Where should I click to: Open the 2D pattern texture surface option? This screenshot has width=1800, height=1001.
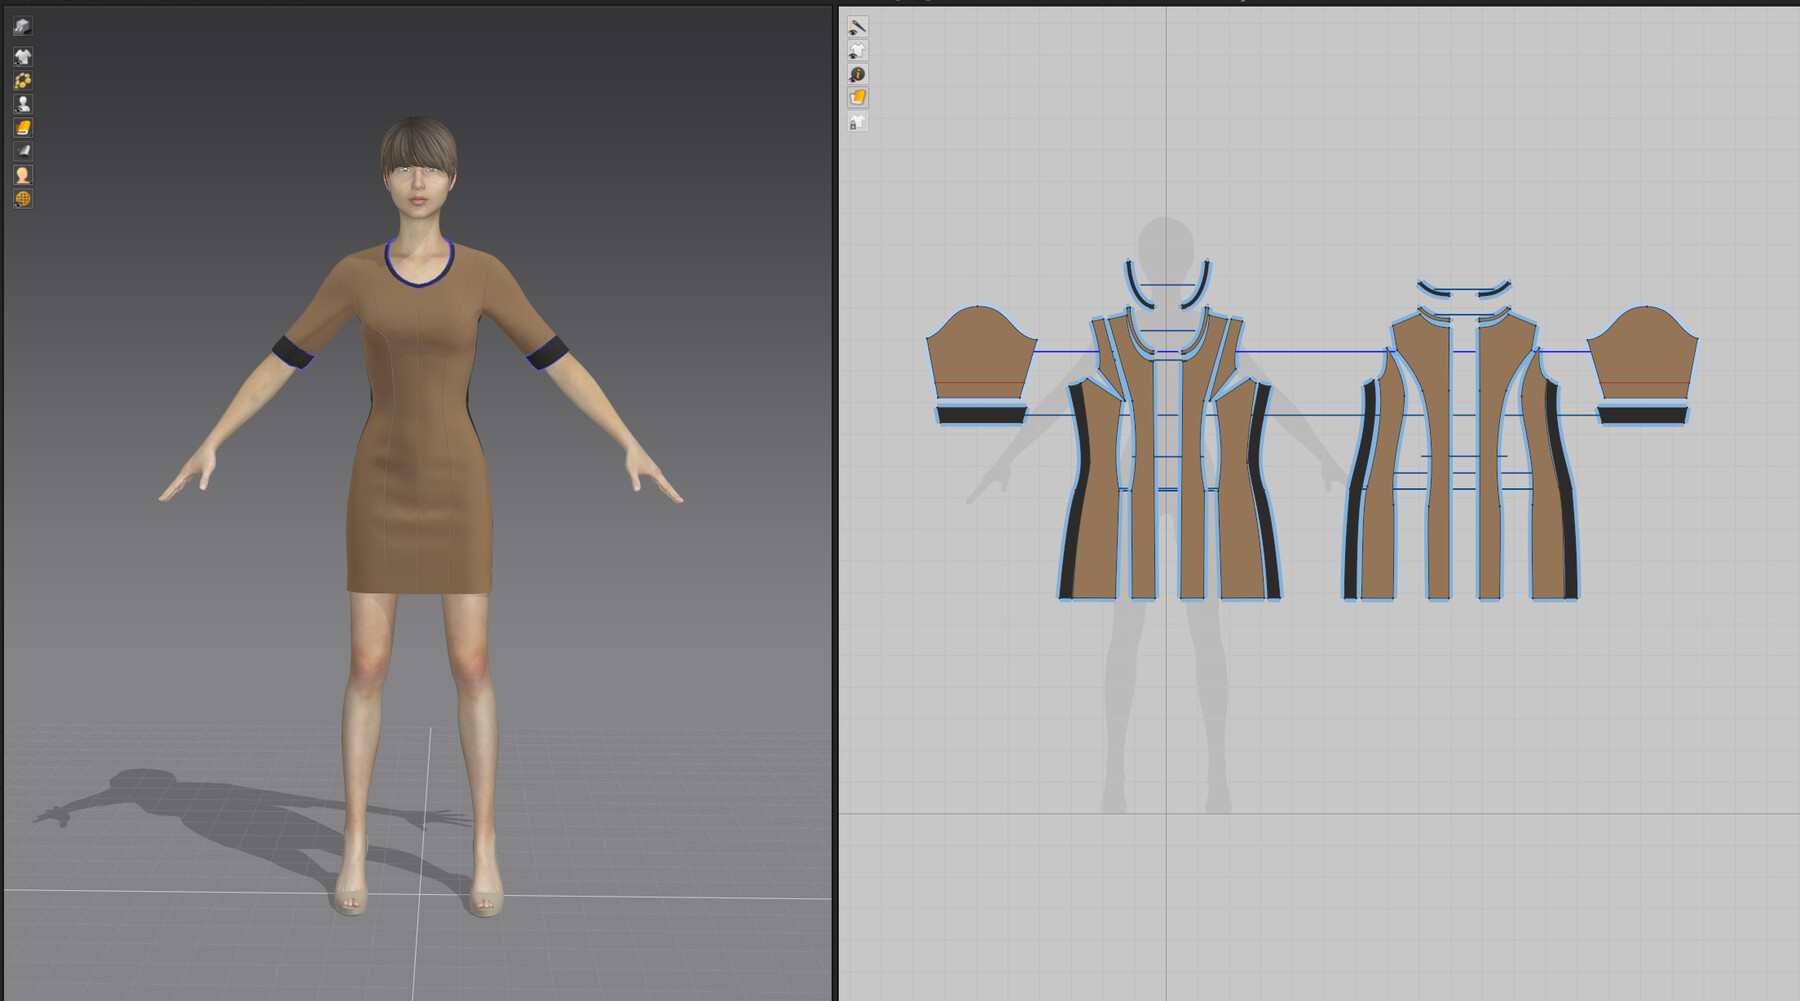[x=857, y=97]
